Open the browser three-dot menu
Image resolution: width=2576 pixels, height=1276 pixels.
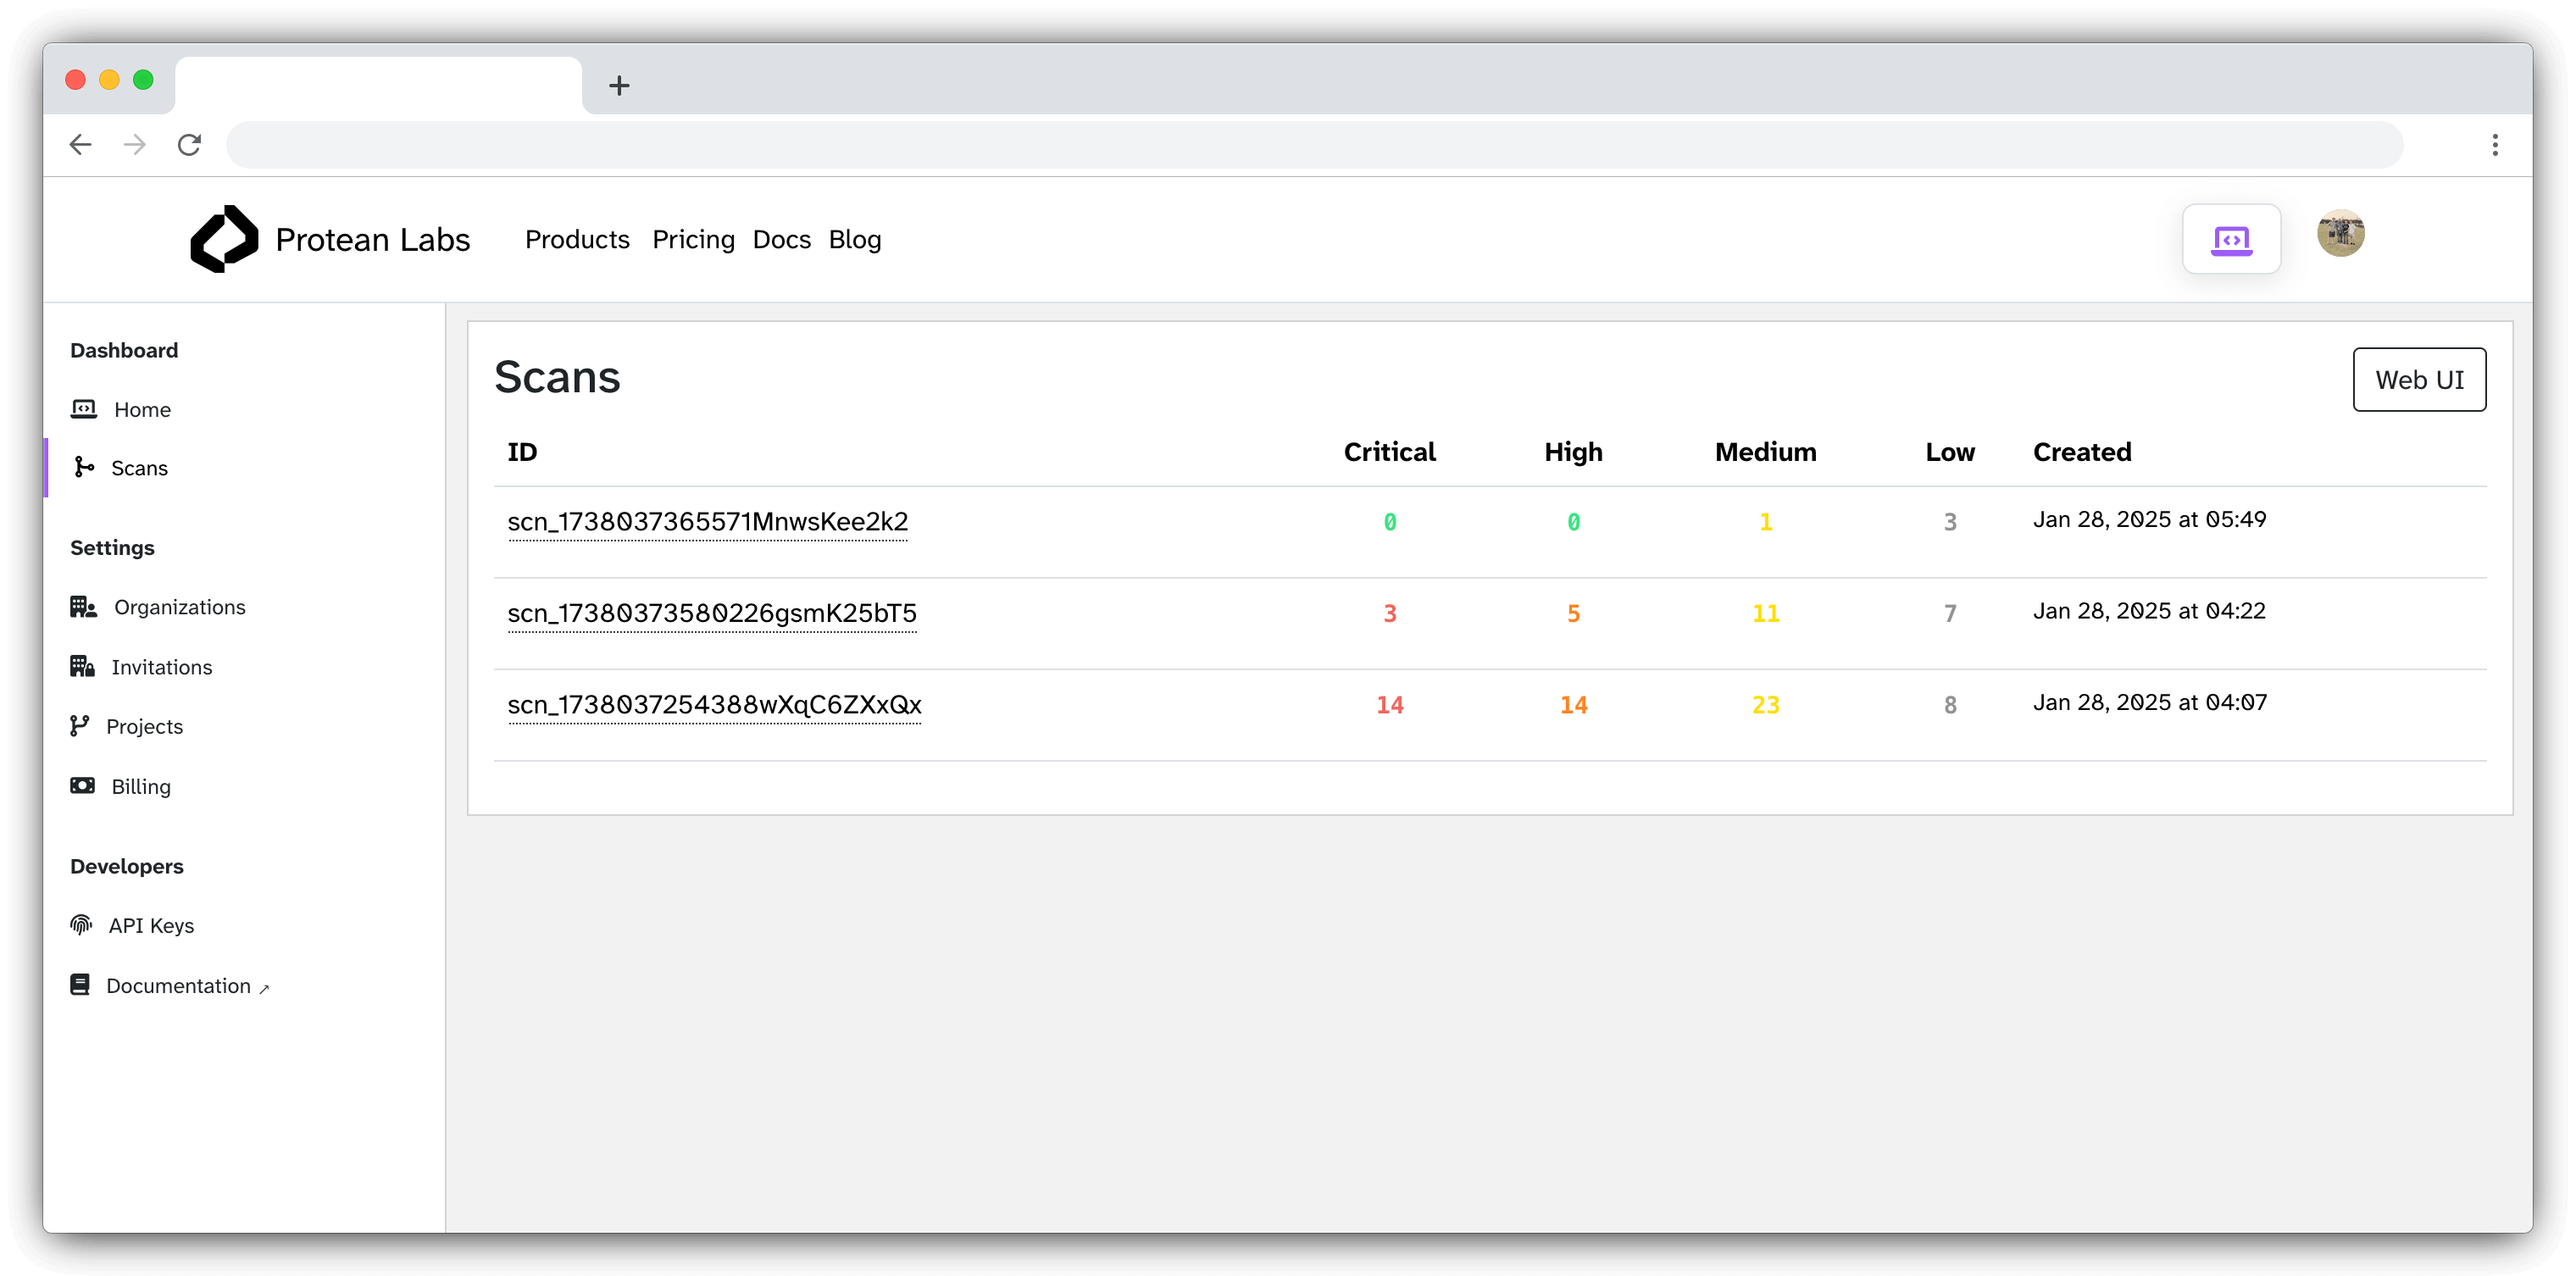2494,145
